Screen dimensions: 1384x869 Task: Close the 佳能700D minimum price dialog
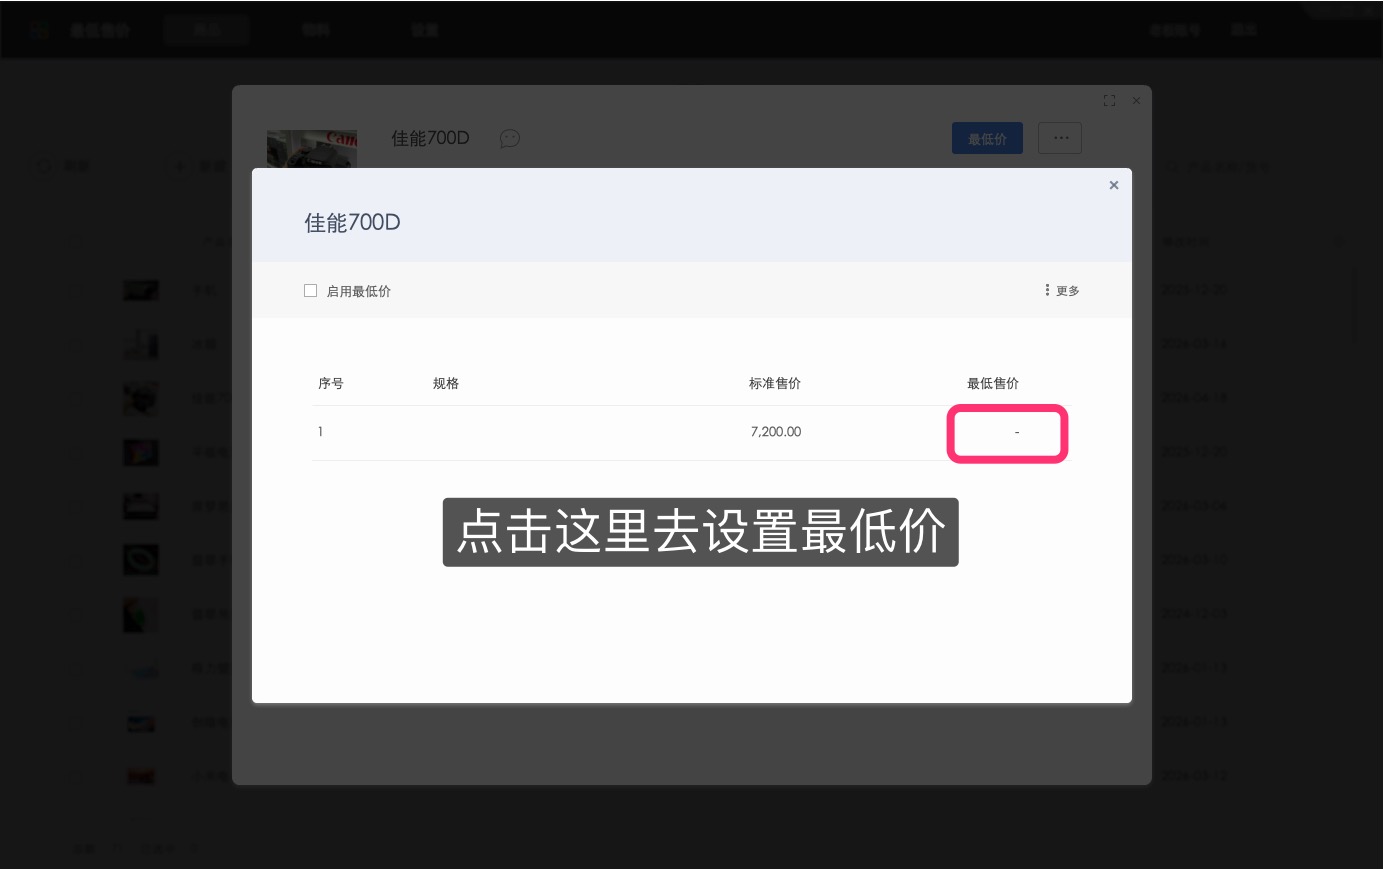point(1114,185)
